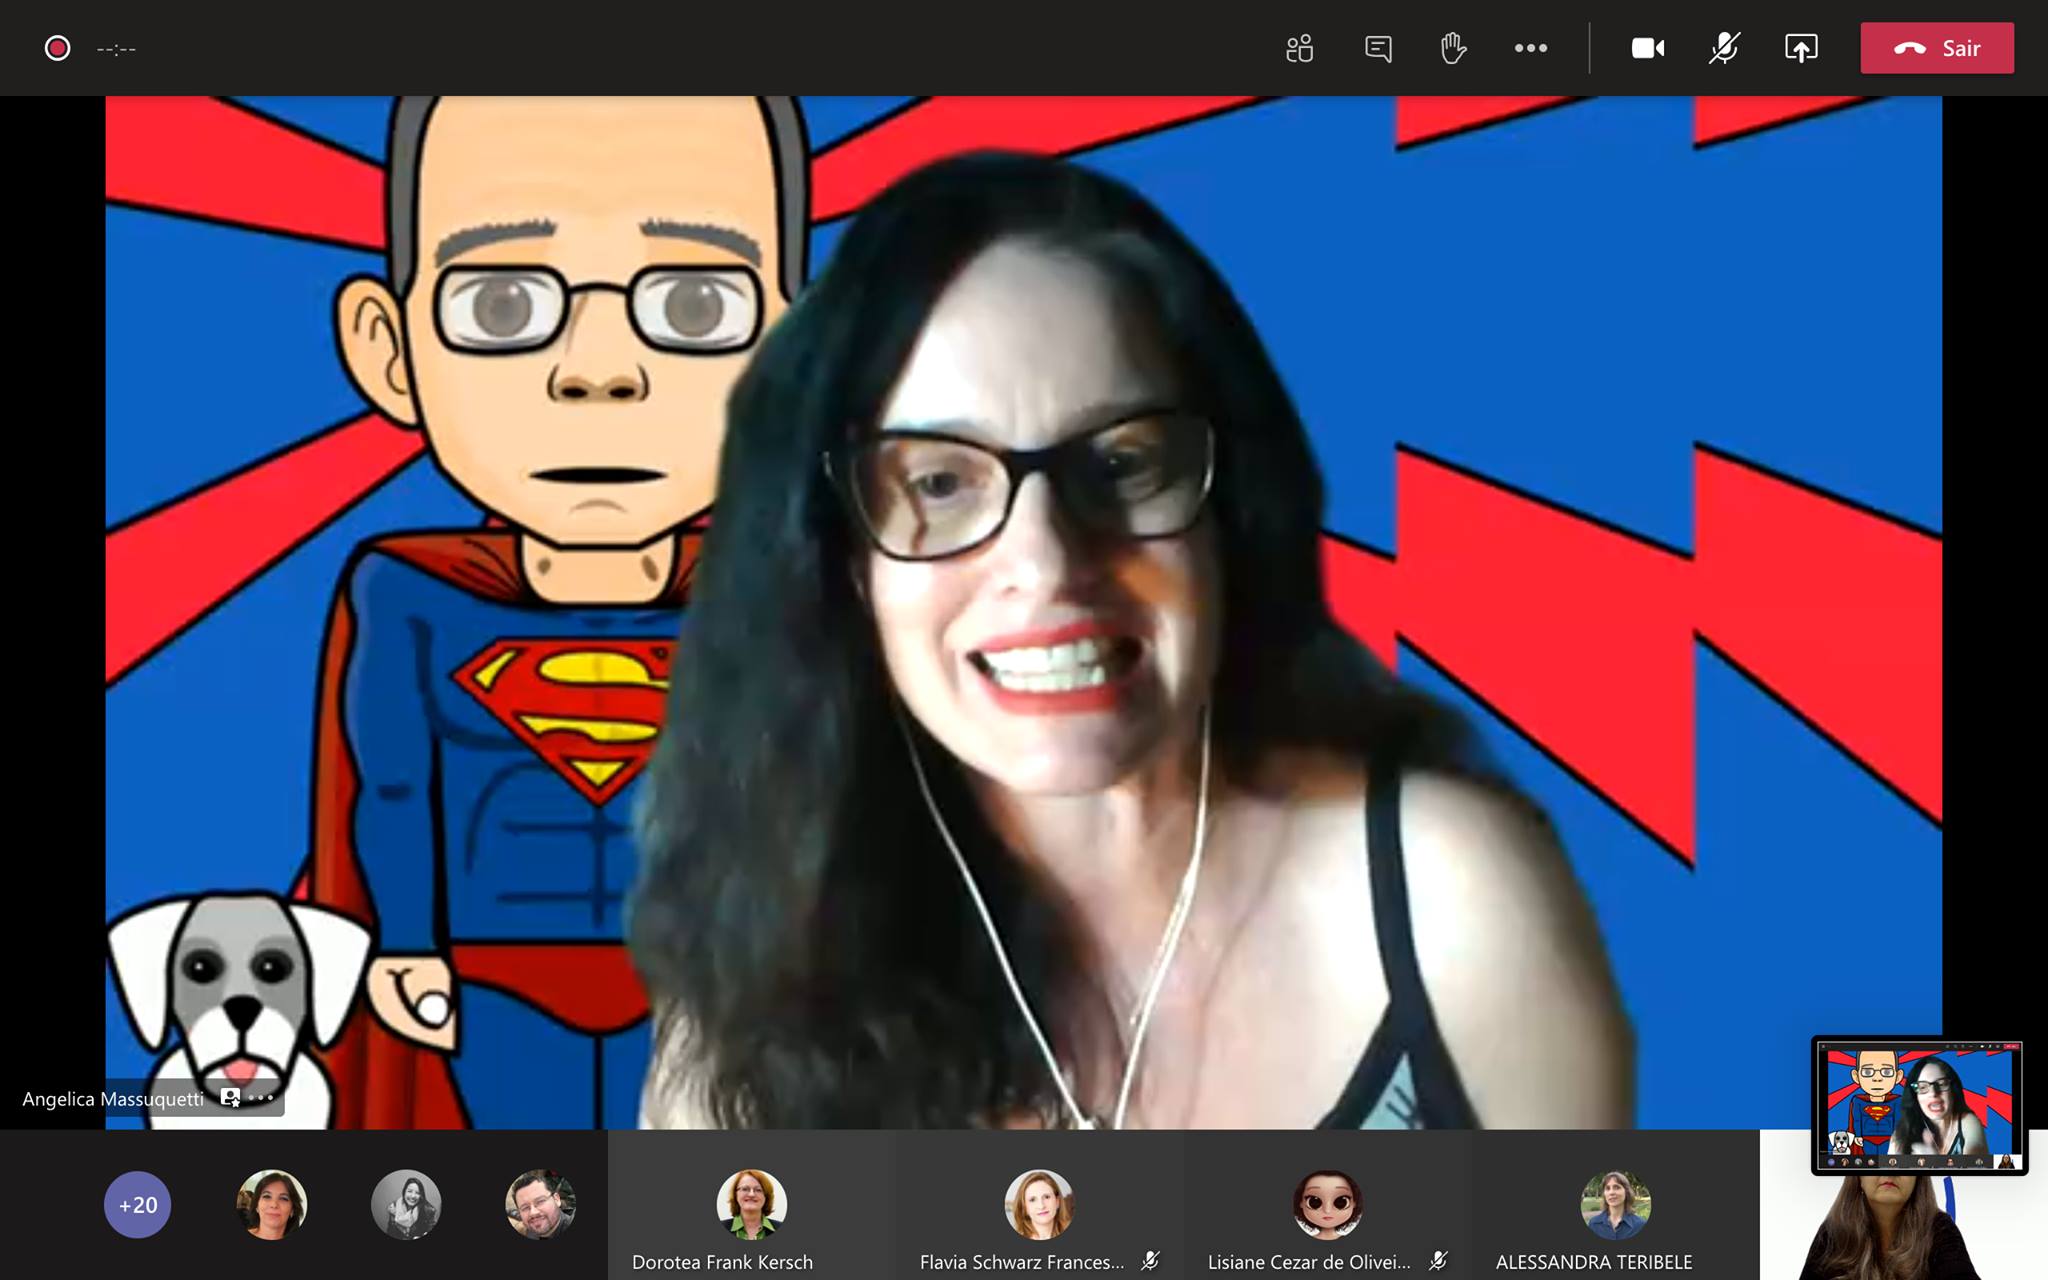The width and height of the screenshot is (2048, 1280).
Task: Raise your hand in the meeting
Action: pos(1453,48)
